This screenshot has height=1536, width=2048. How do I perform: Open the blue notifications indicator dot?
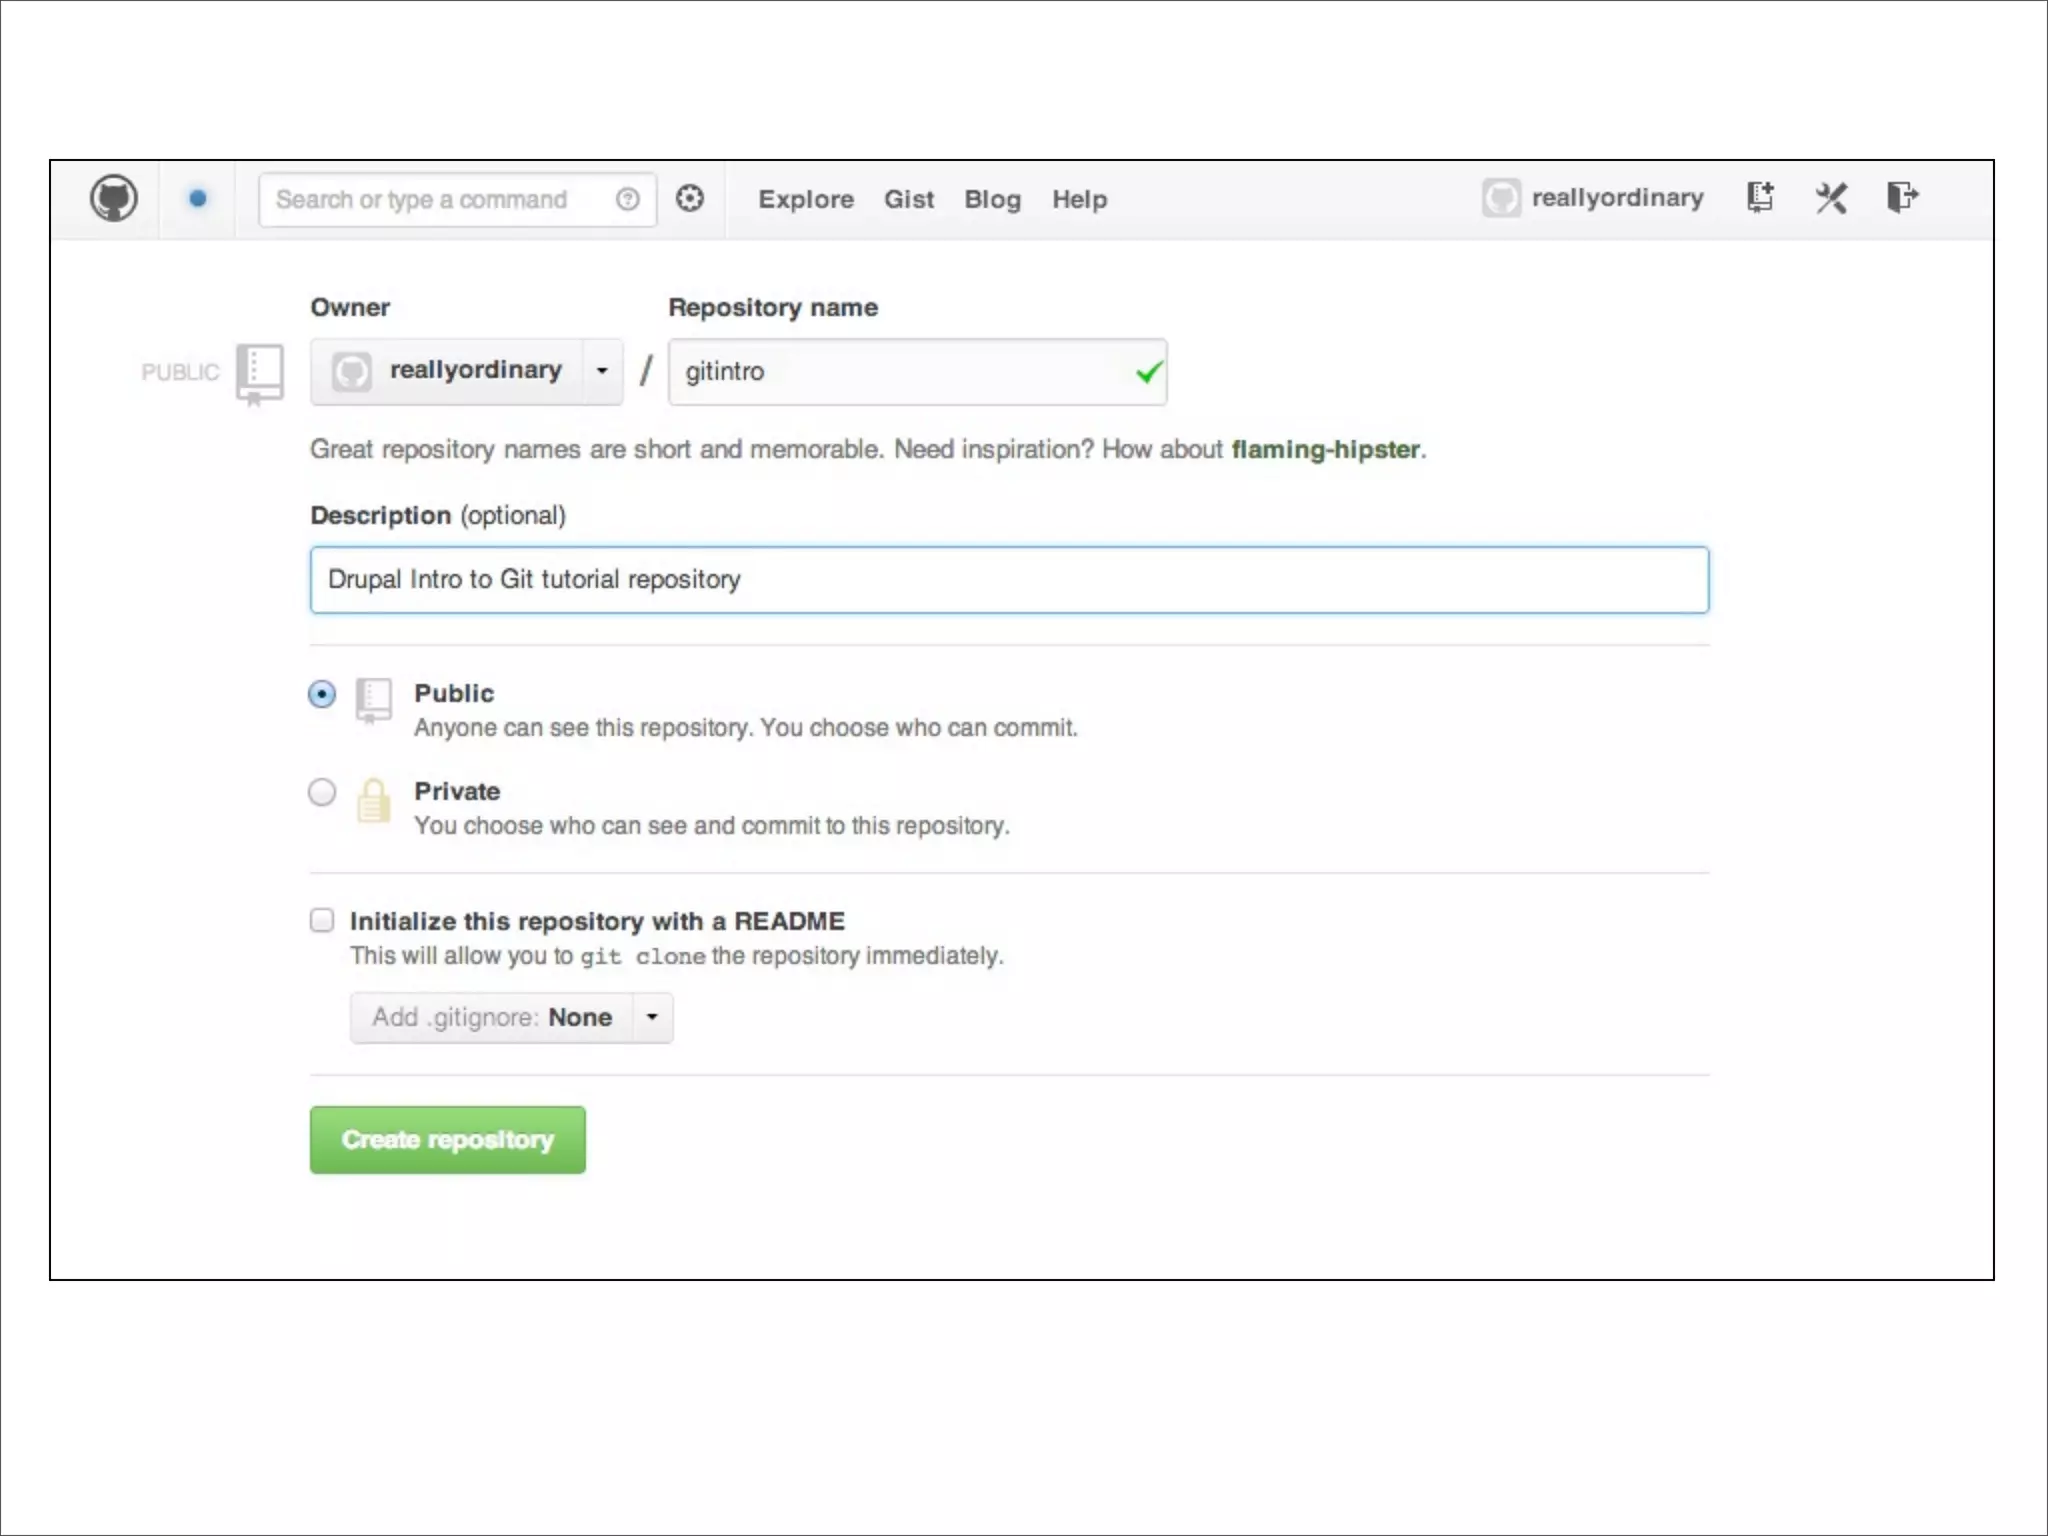198,198
